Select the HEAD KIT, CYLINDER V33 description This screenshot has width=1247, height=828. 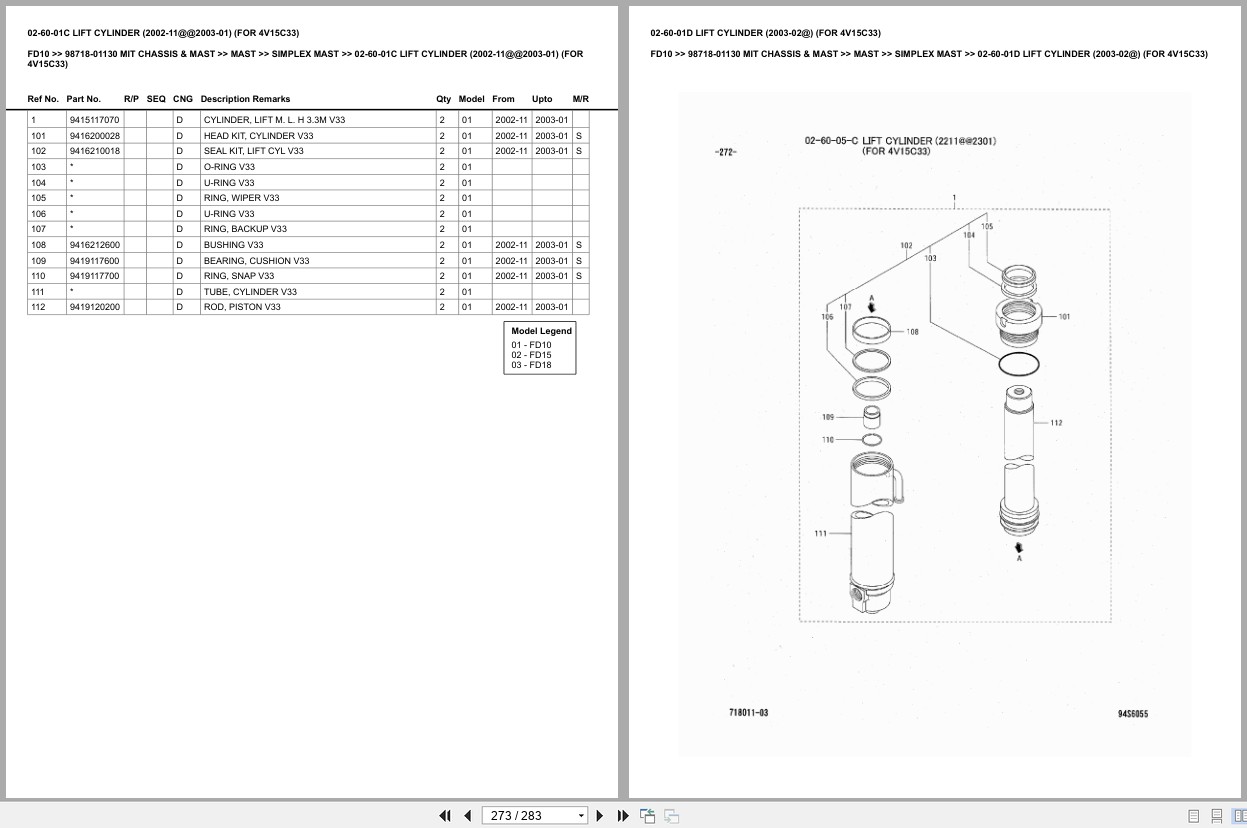point(258,136)
